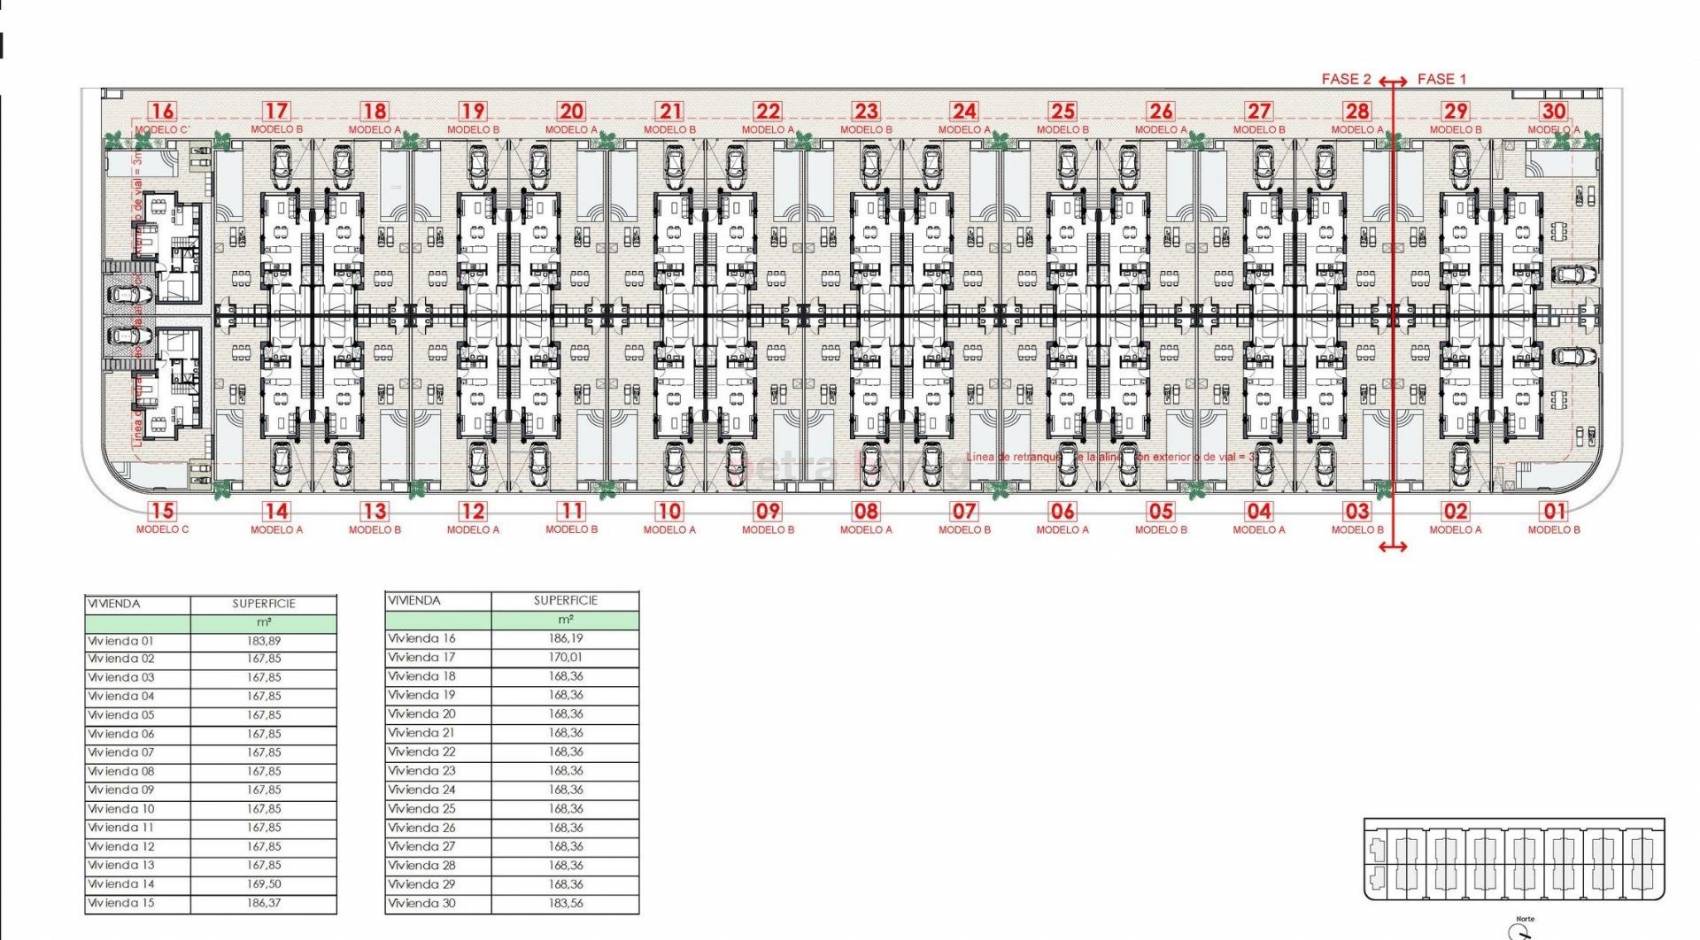This screenshot has height=940, width=1700.
Task: Select plot number 18 marker
Action: coord(374,111)
